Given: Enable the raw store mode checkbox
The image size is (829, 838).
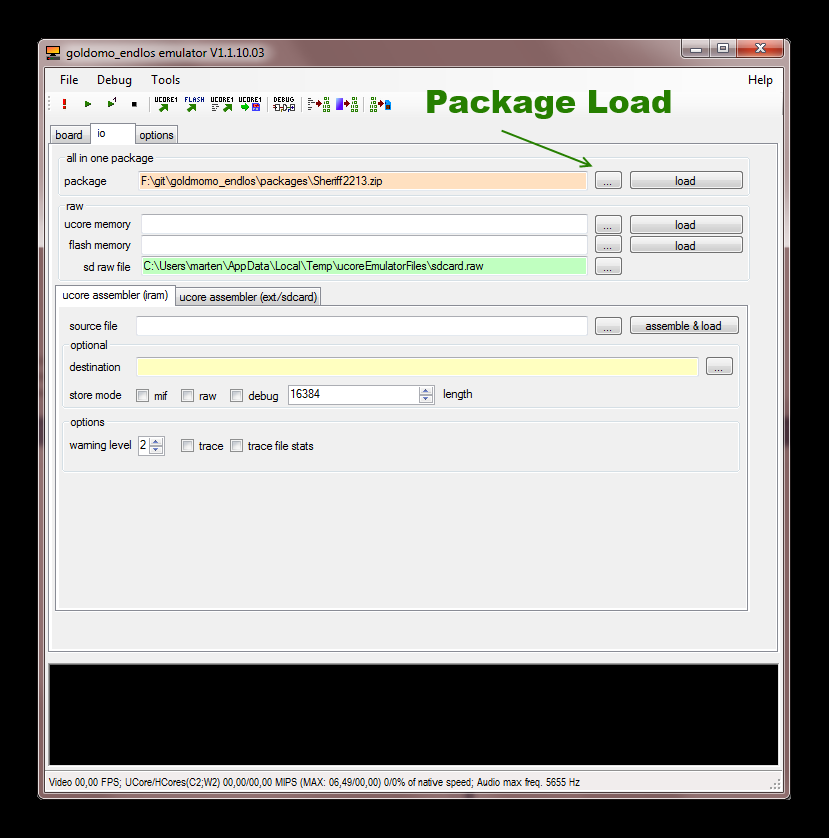Looking at the screenshot, I should point(187,395).
